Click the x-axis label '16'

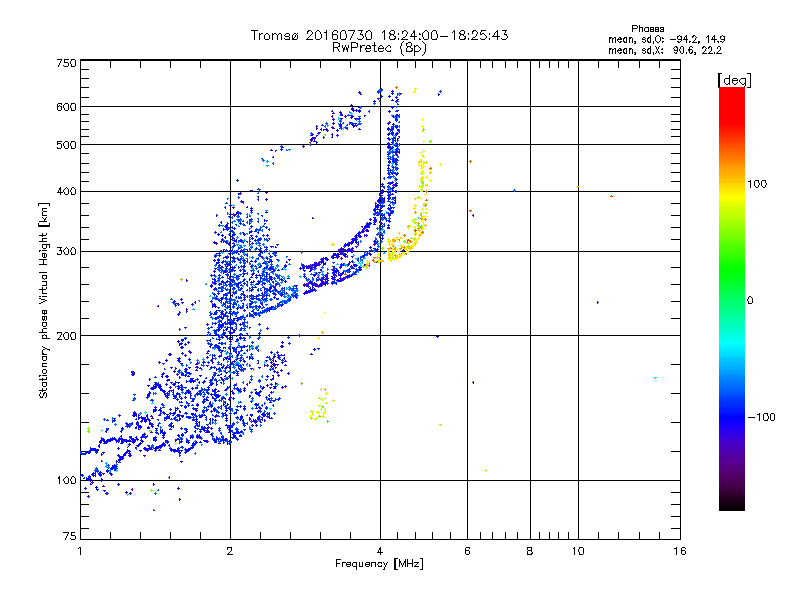(680, 551)
